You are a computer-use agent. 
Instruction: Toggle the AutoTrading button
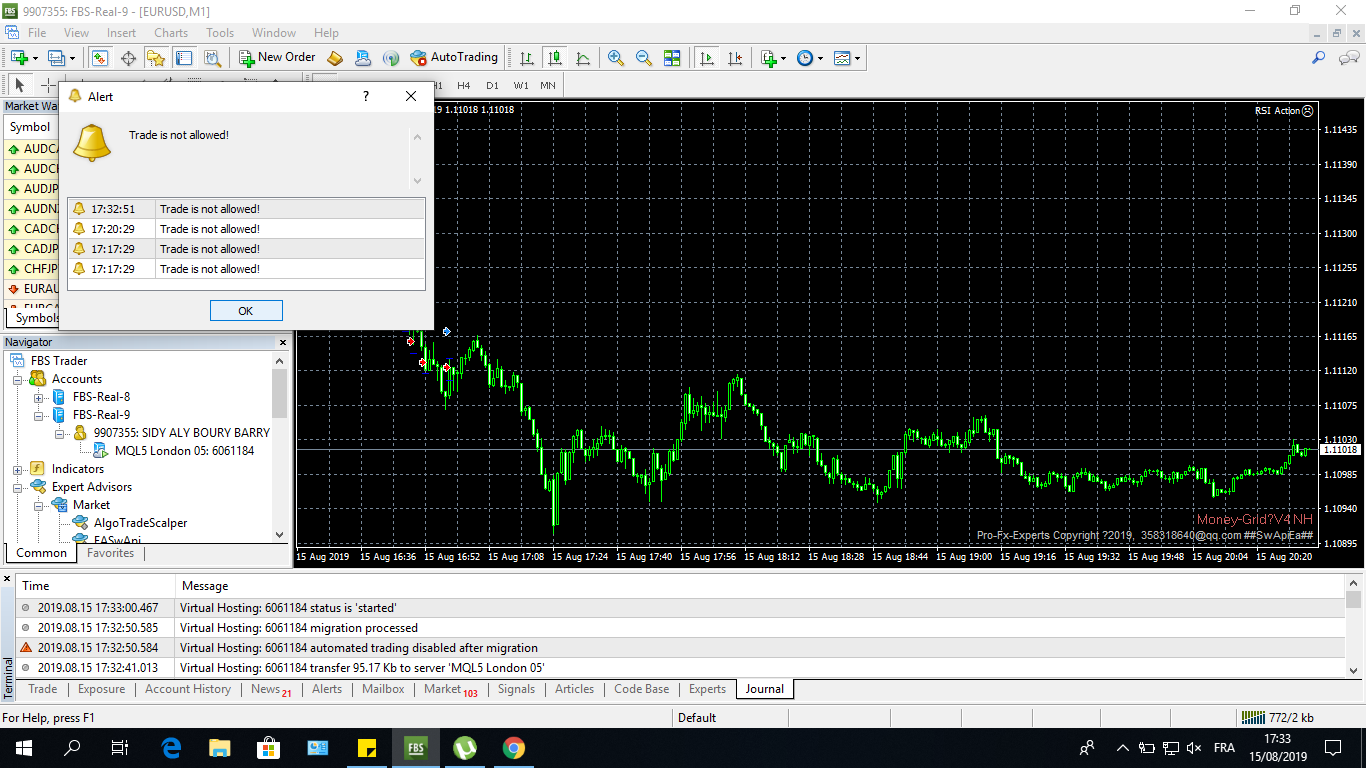pos(453,58)
